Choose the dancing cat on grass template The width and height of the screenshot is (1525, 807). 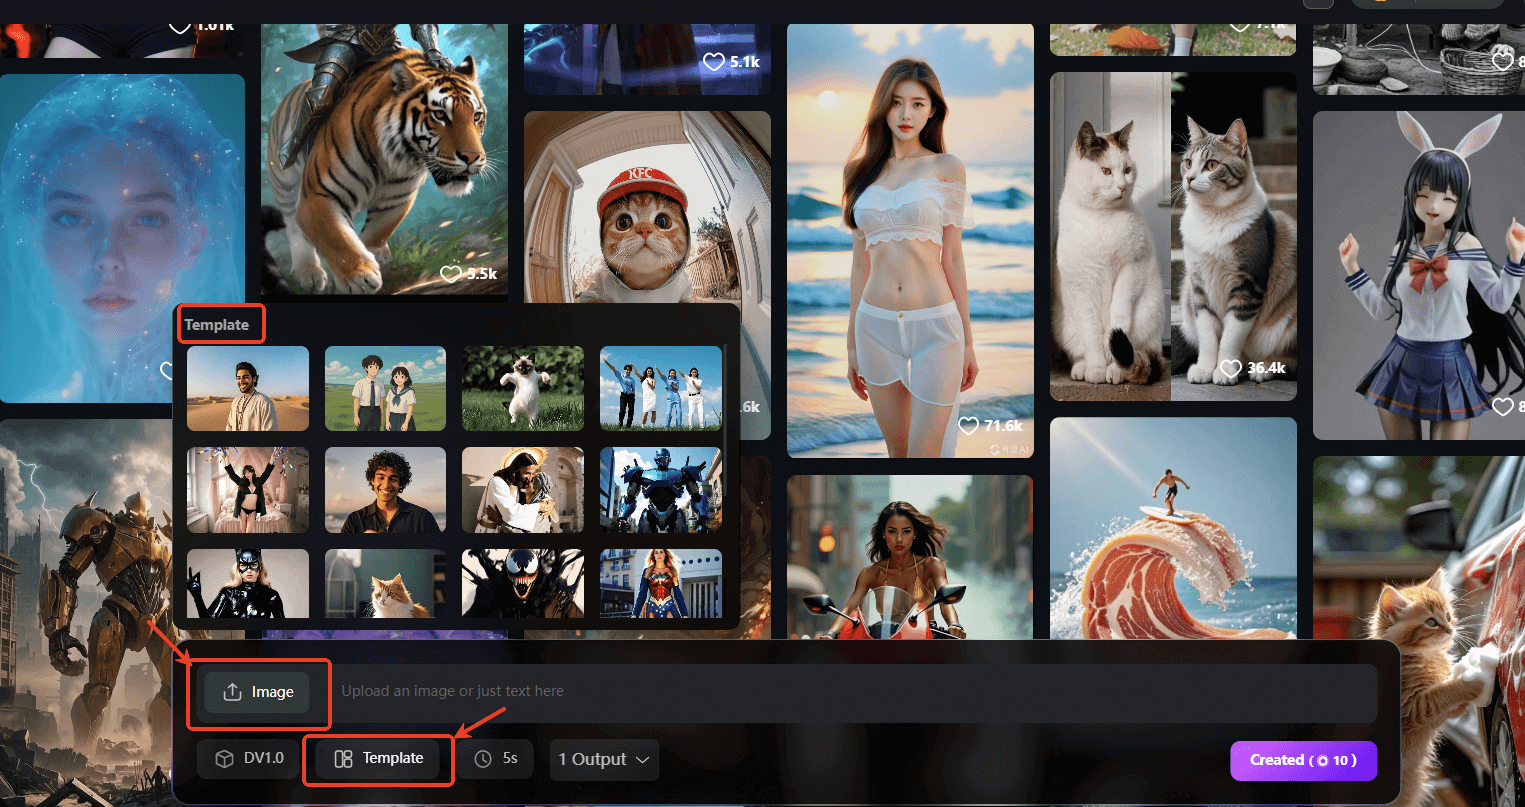[522, 389]
